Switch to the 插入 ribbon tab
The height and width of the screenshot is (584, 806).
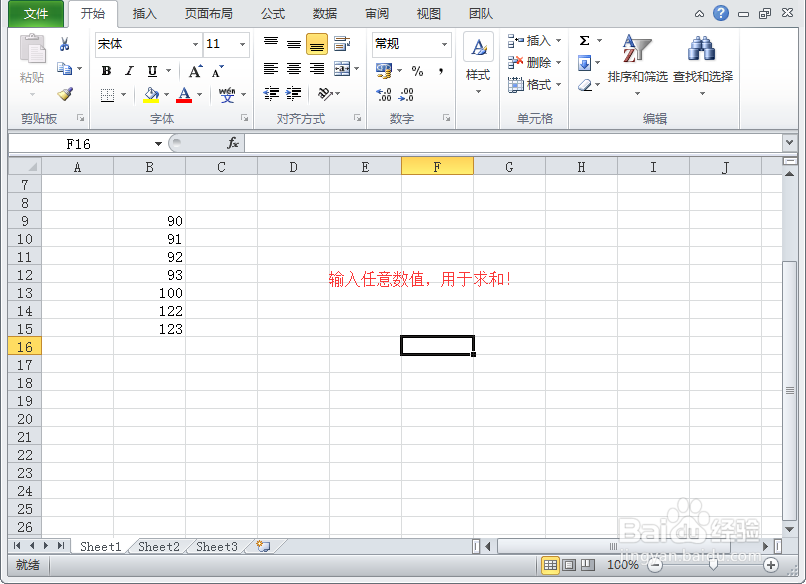145,14
